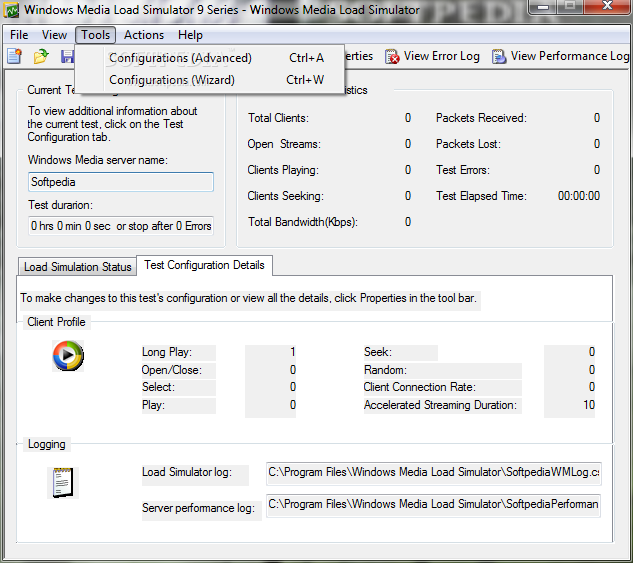Image resolution: width=633 pixels, height=563 pixels.
Task: Click the New test document icon
Action: (15, 57)
